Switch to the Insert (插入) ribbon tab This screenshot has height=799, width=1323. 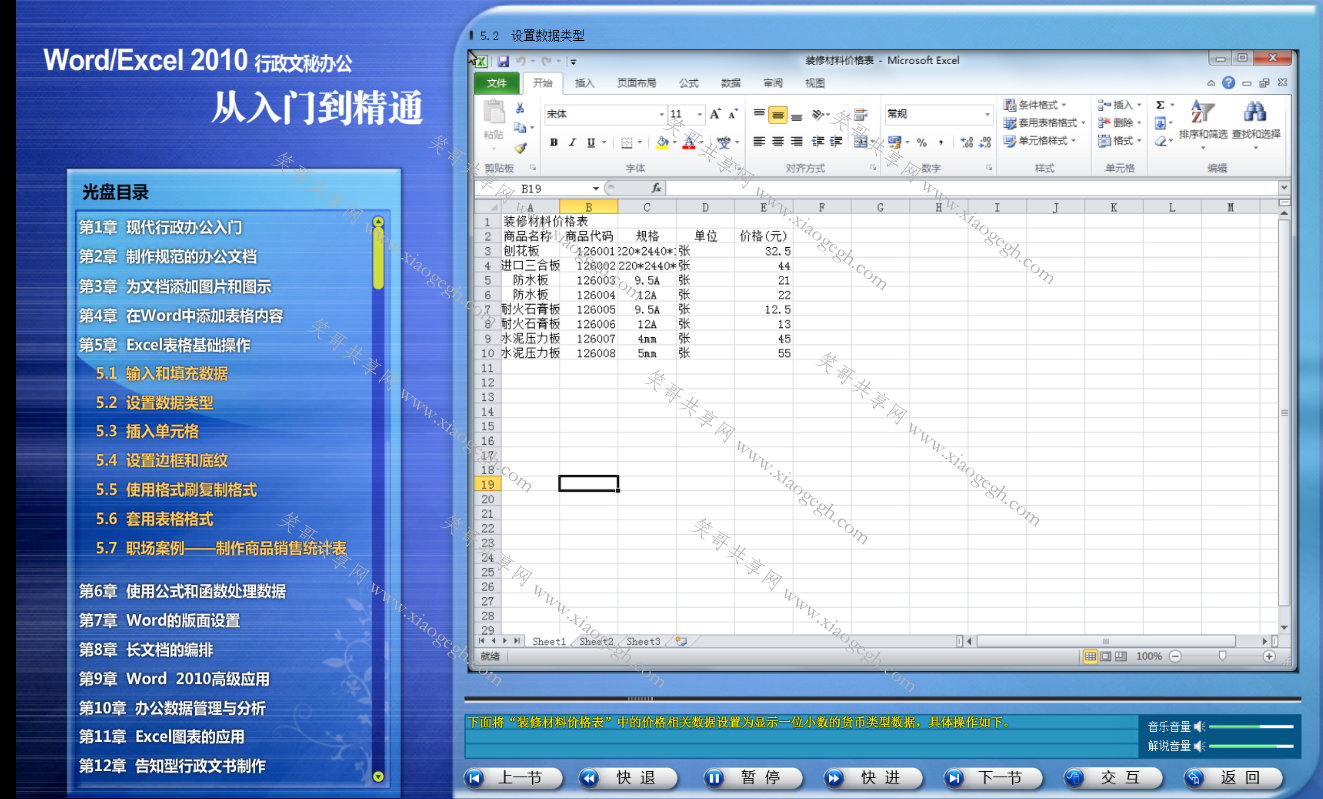click(585, 83)
